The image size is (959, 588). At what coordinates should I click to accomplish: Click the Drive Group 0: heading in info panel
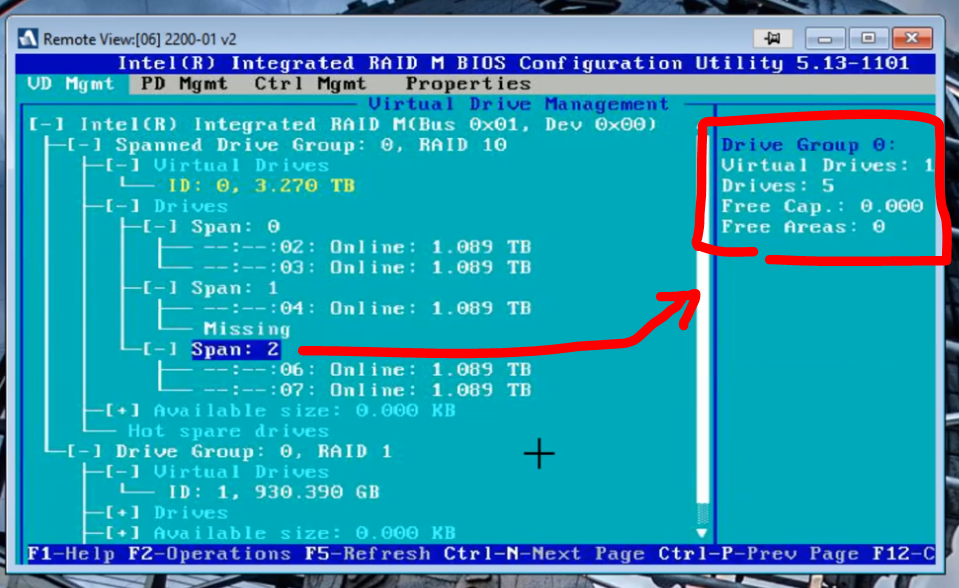(x=809, y=145)
